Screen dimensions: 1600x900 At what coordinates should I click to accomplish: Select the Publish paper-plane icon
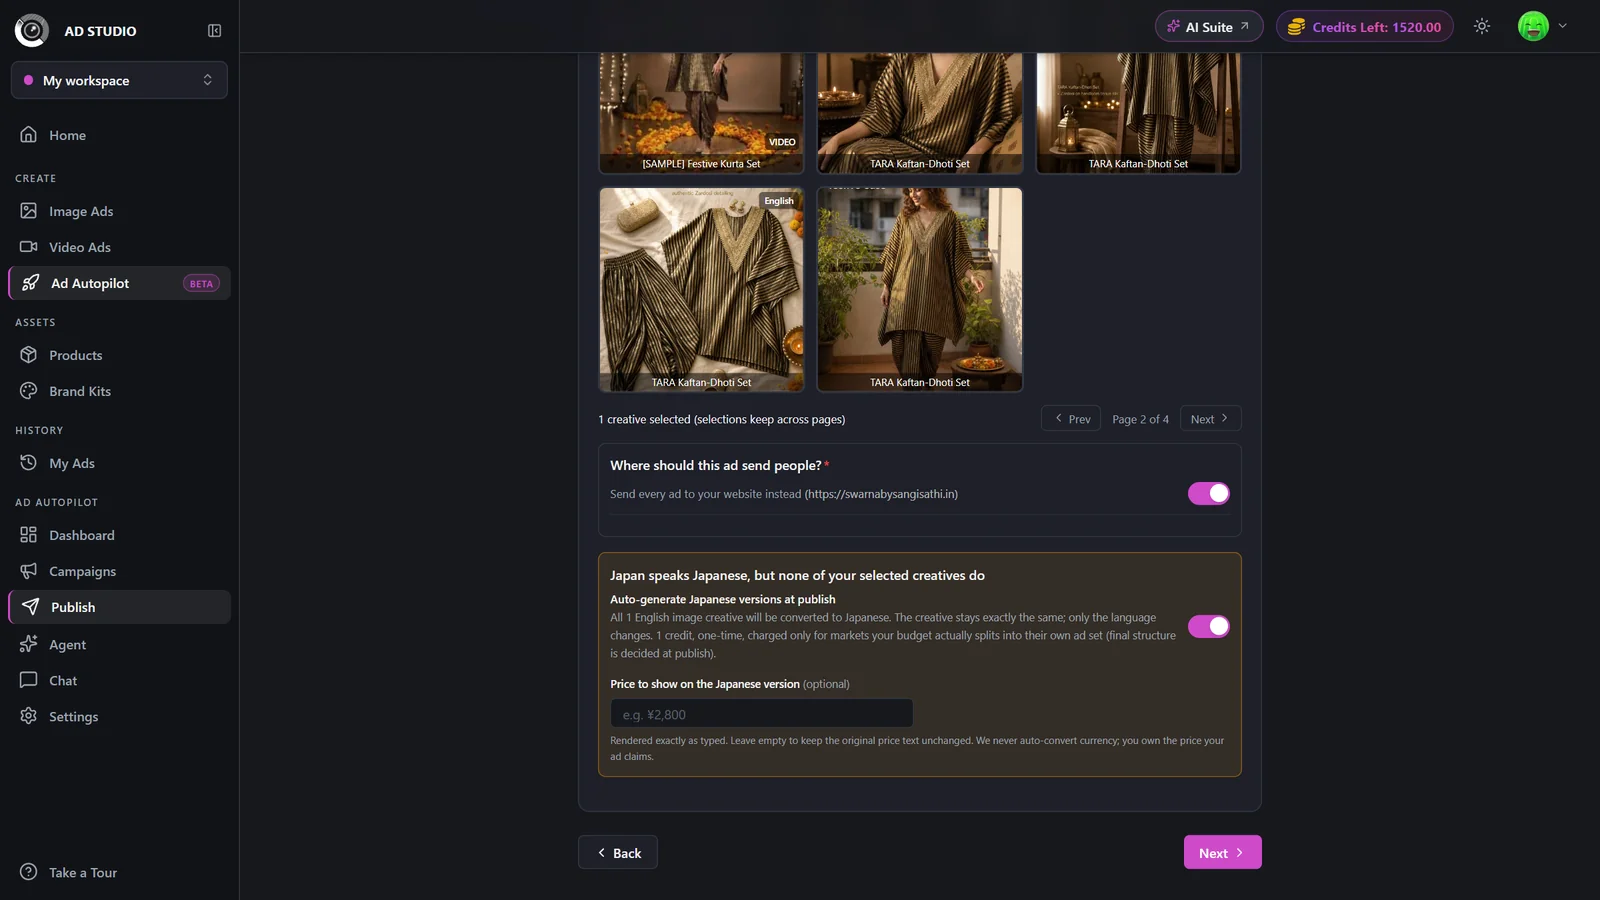pos(31,607)
